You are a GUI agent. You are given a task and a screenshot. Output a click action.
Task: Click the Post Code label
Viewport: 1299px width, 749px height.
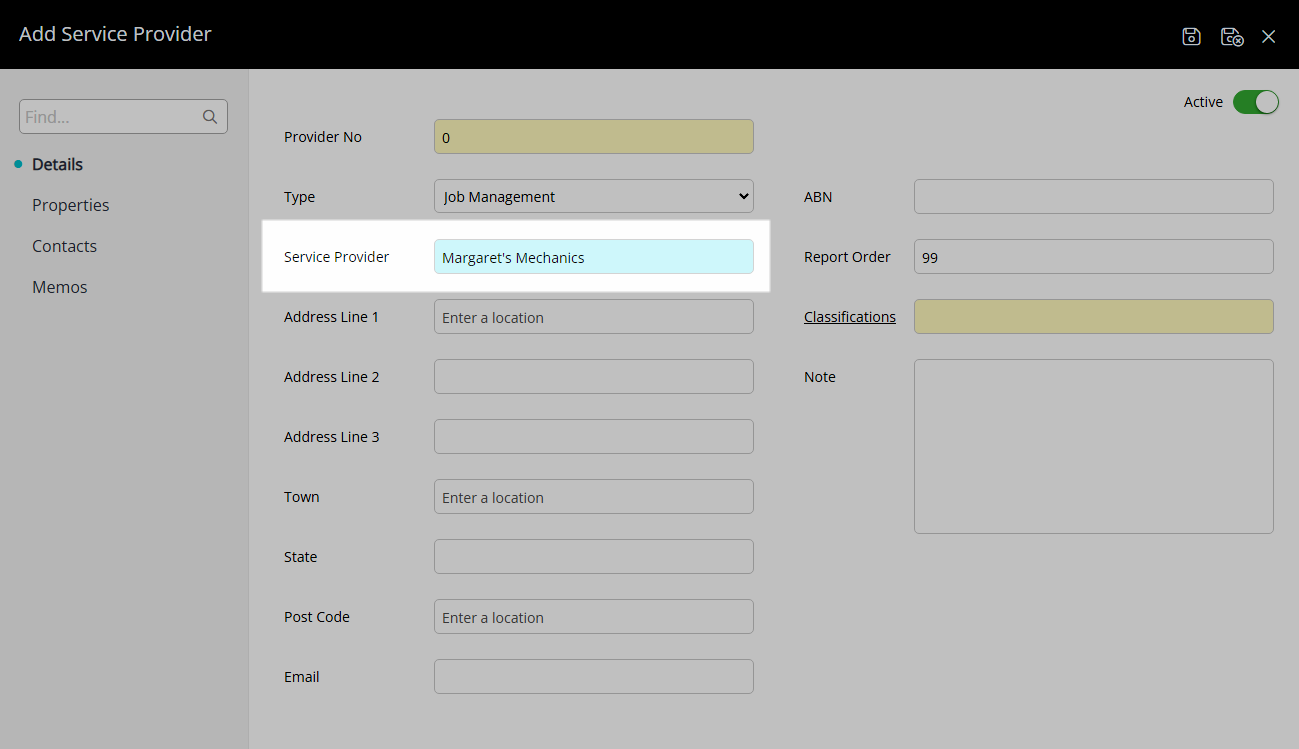(x=316, y=617)
